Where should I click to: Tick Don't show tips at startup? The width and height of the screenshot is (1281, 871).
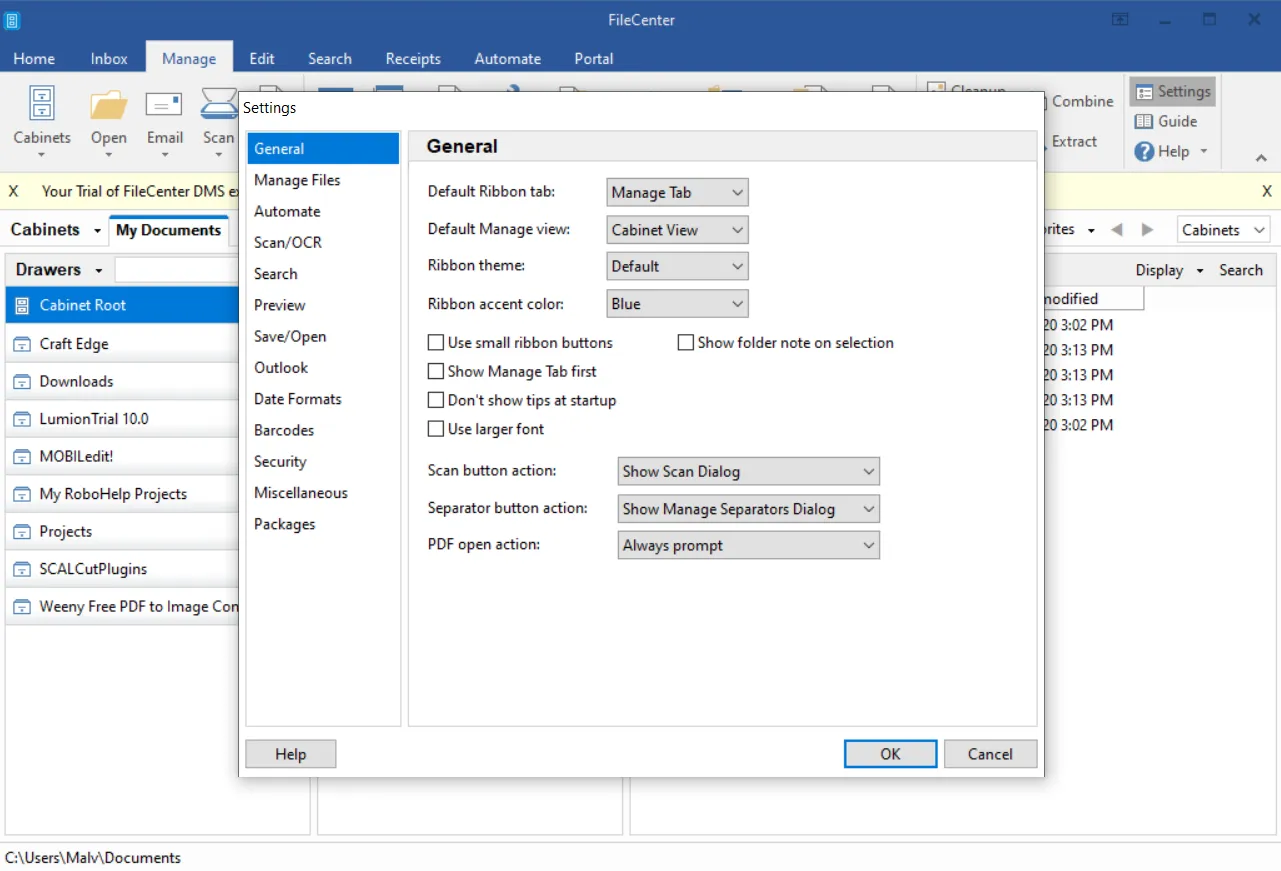436,400
